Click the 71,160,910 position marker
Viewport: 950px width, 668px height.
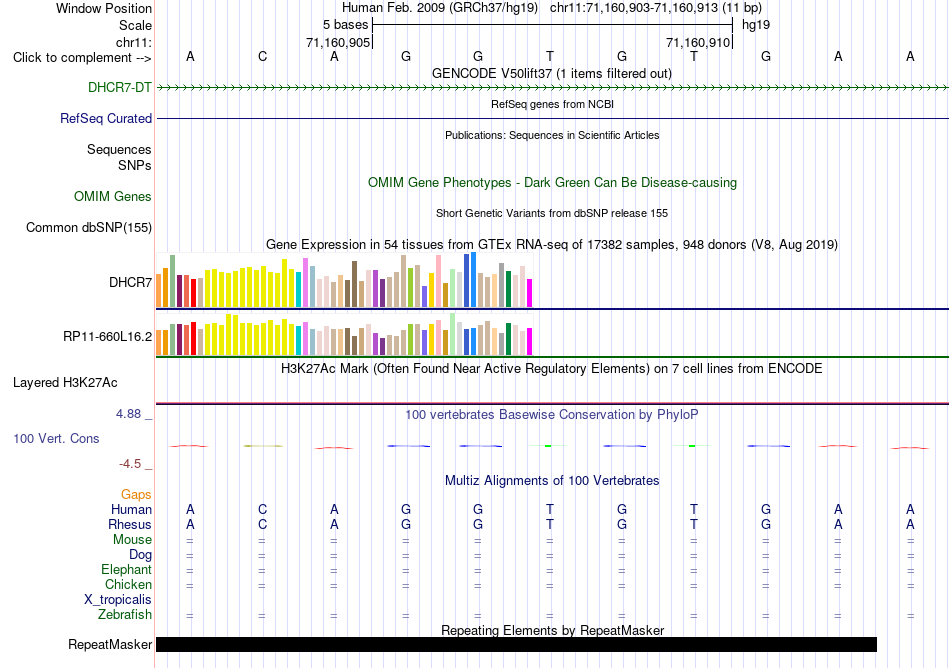698,42
